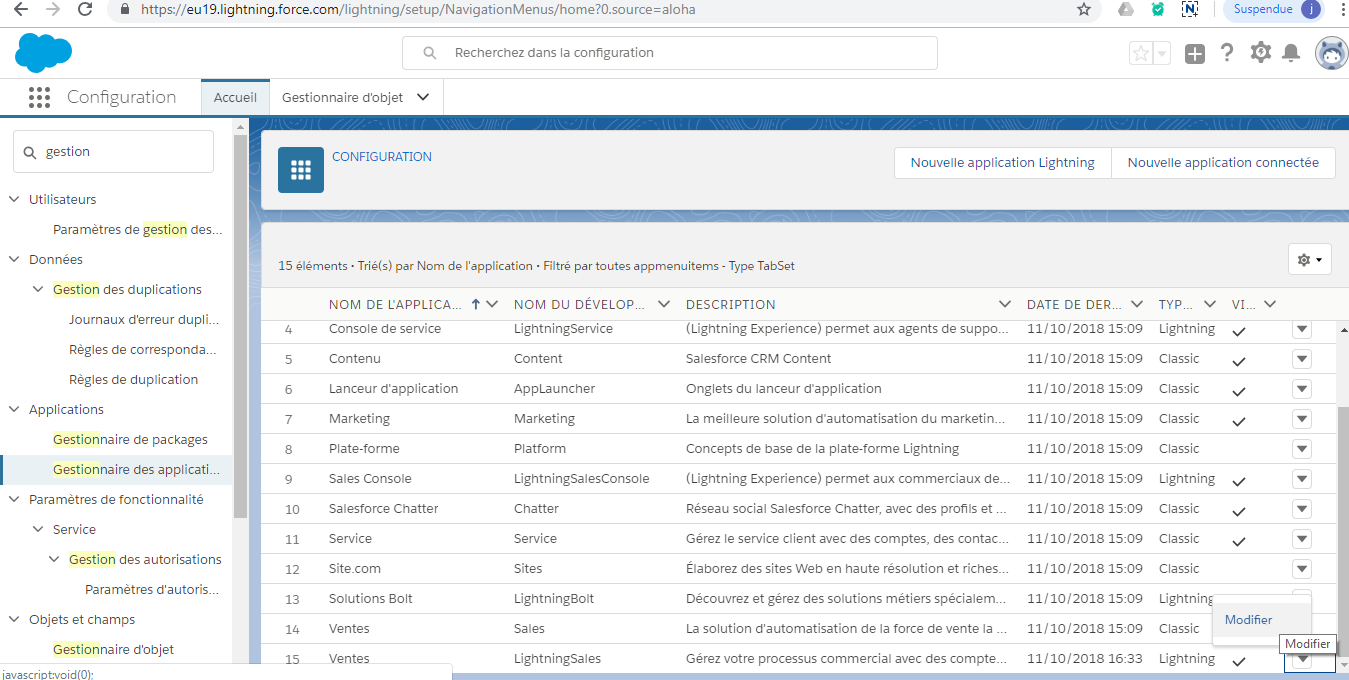
Task: Open the green shield browser extension
Action: 1158,9
